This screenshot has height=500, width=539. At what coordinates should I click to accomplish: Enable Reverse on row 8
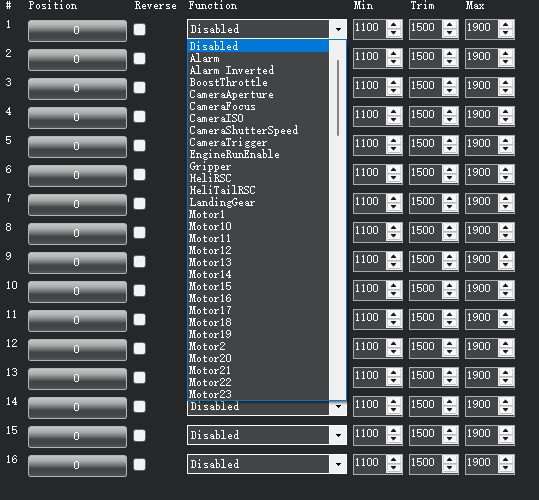pyautogui.click(x=140, y=233)
